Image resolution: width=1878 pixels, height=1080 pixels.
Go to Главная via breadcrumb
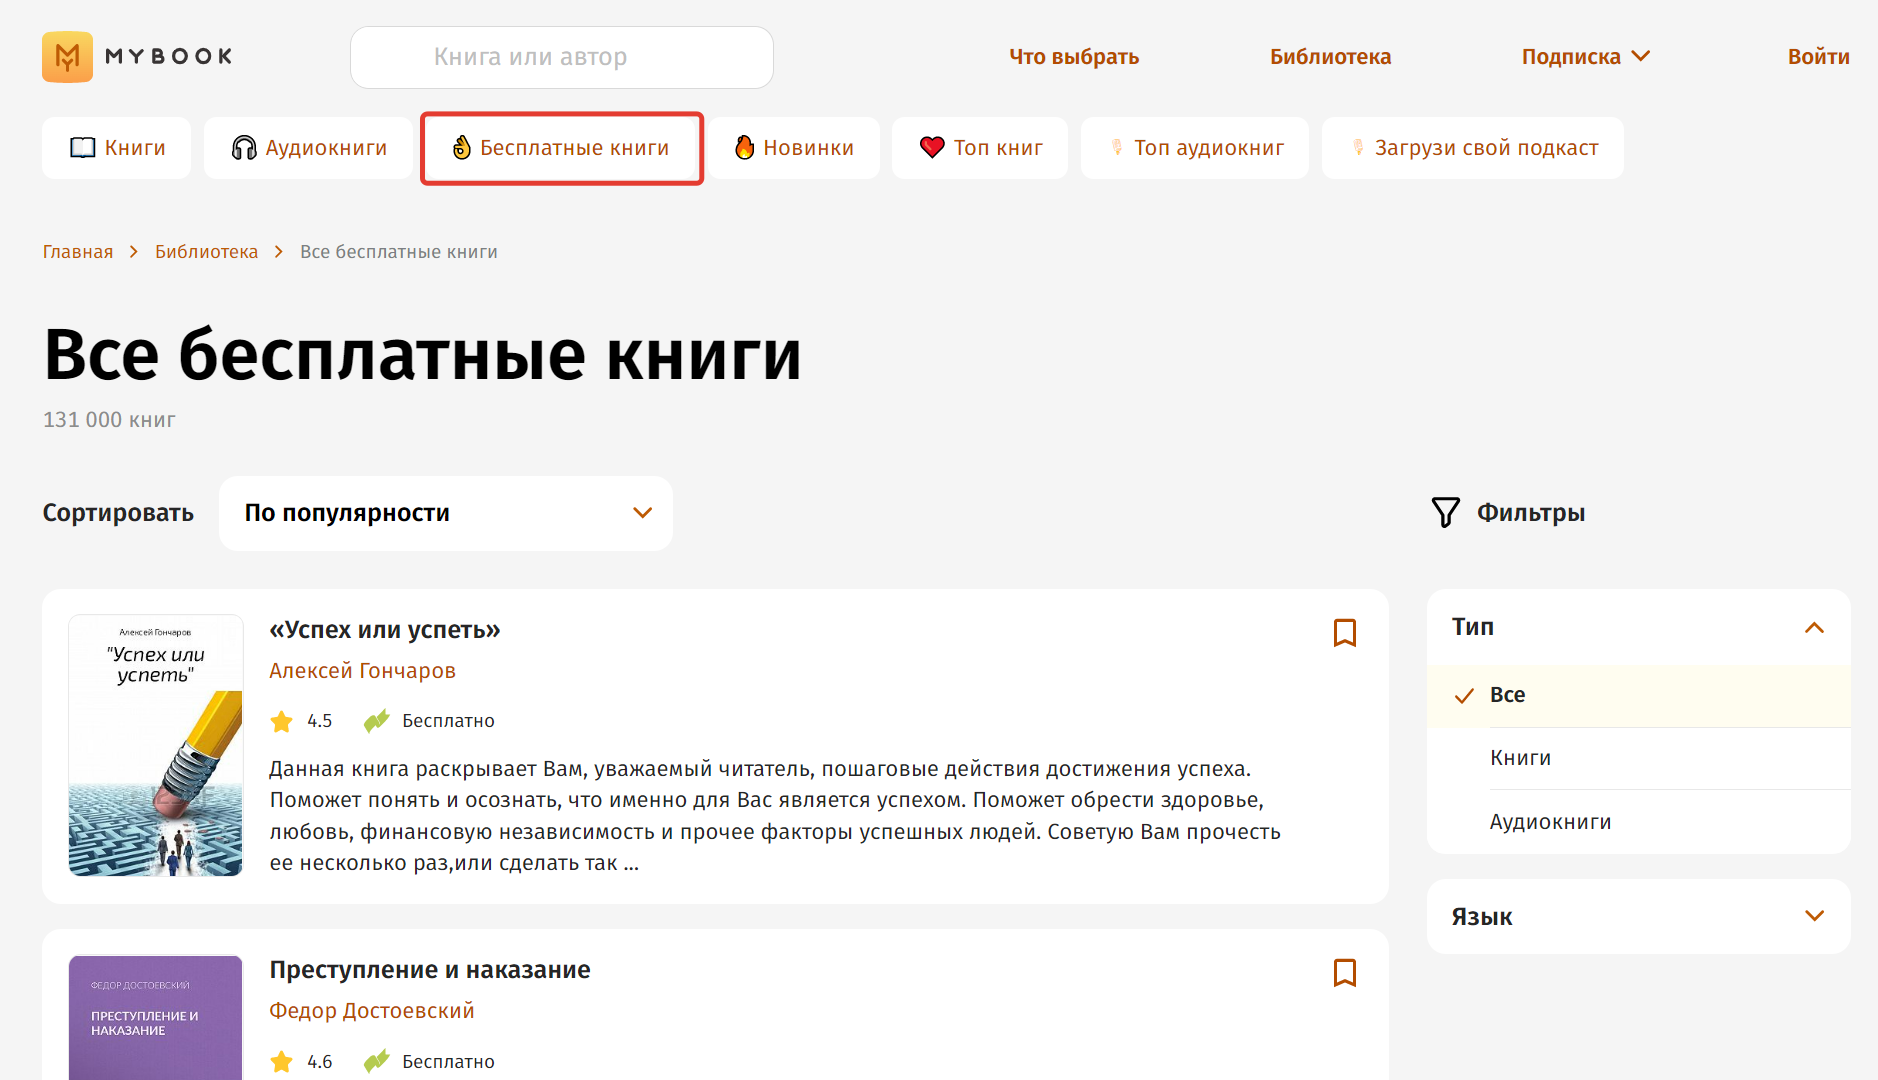78,252
